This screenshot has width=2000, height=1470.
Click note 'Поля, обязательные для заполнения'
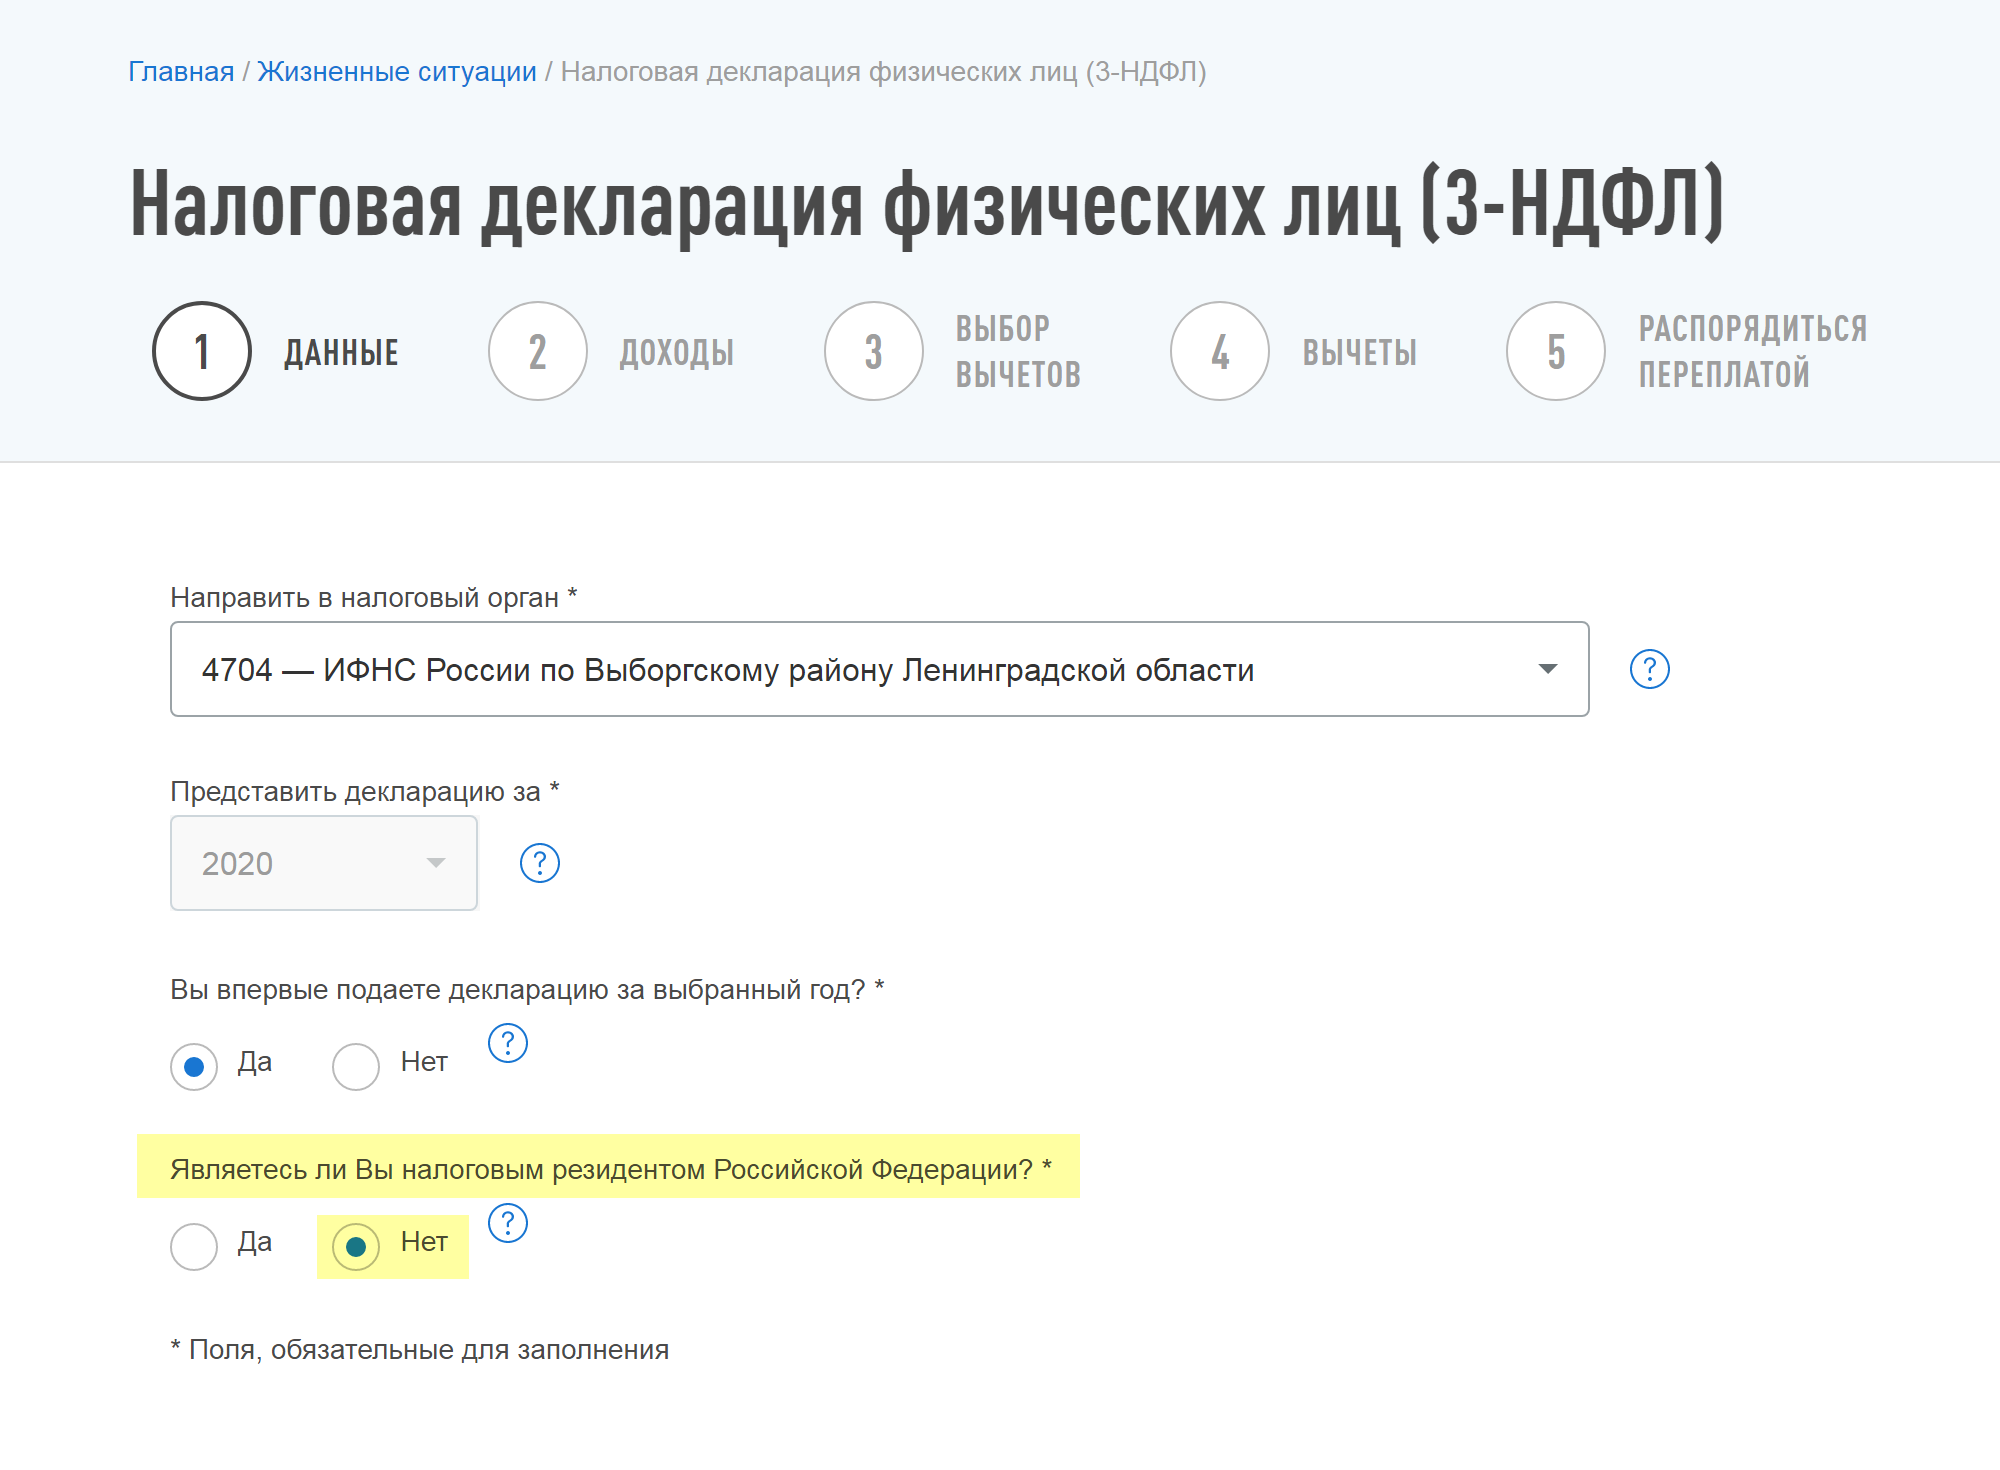429,1349
